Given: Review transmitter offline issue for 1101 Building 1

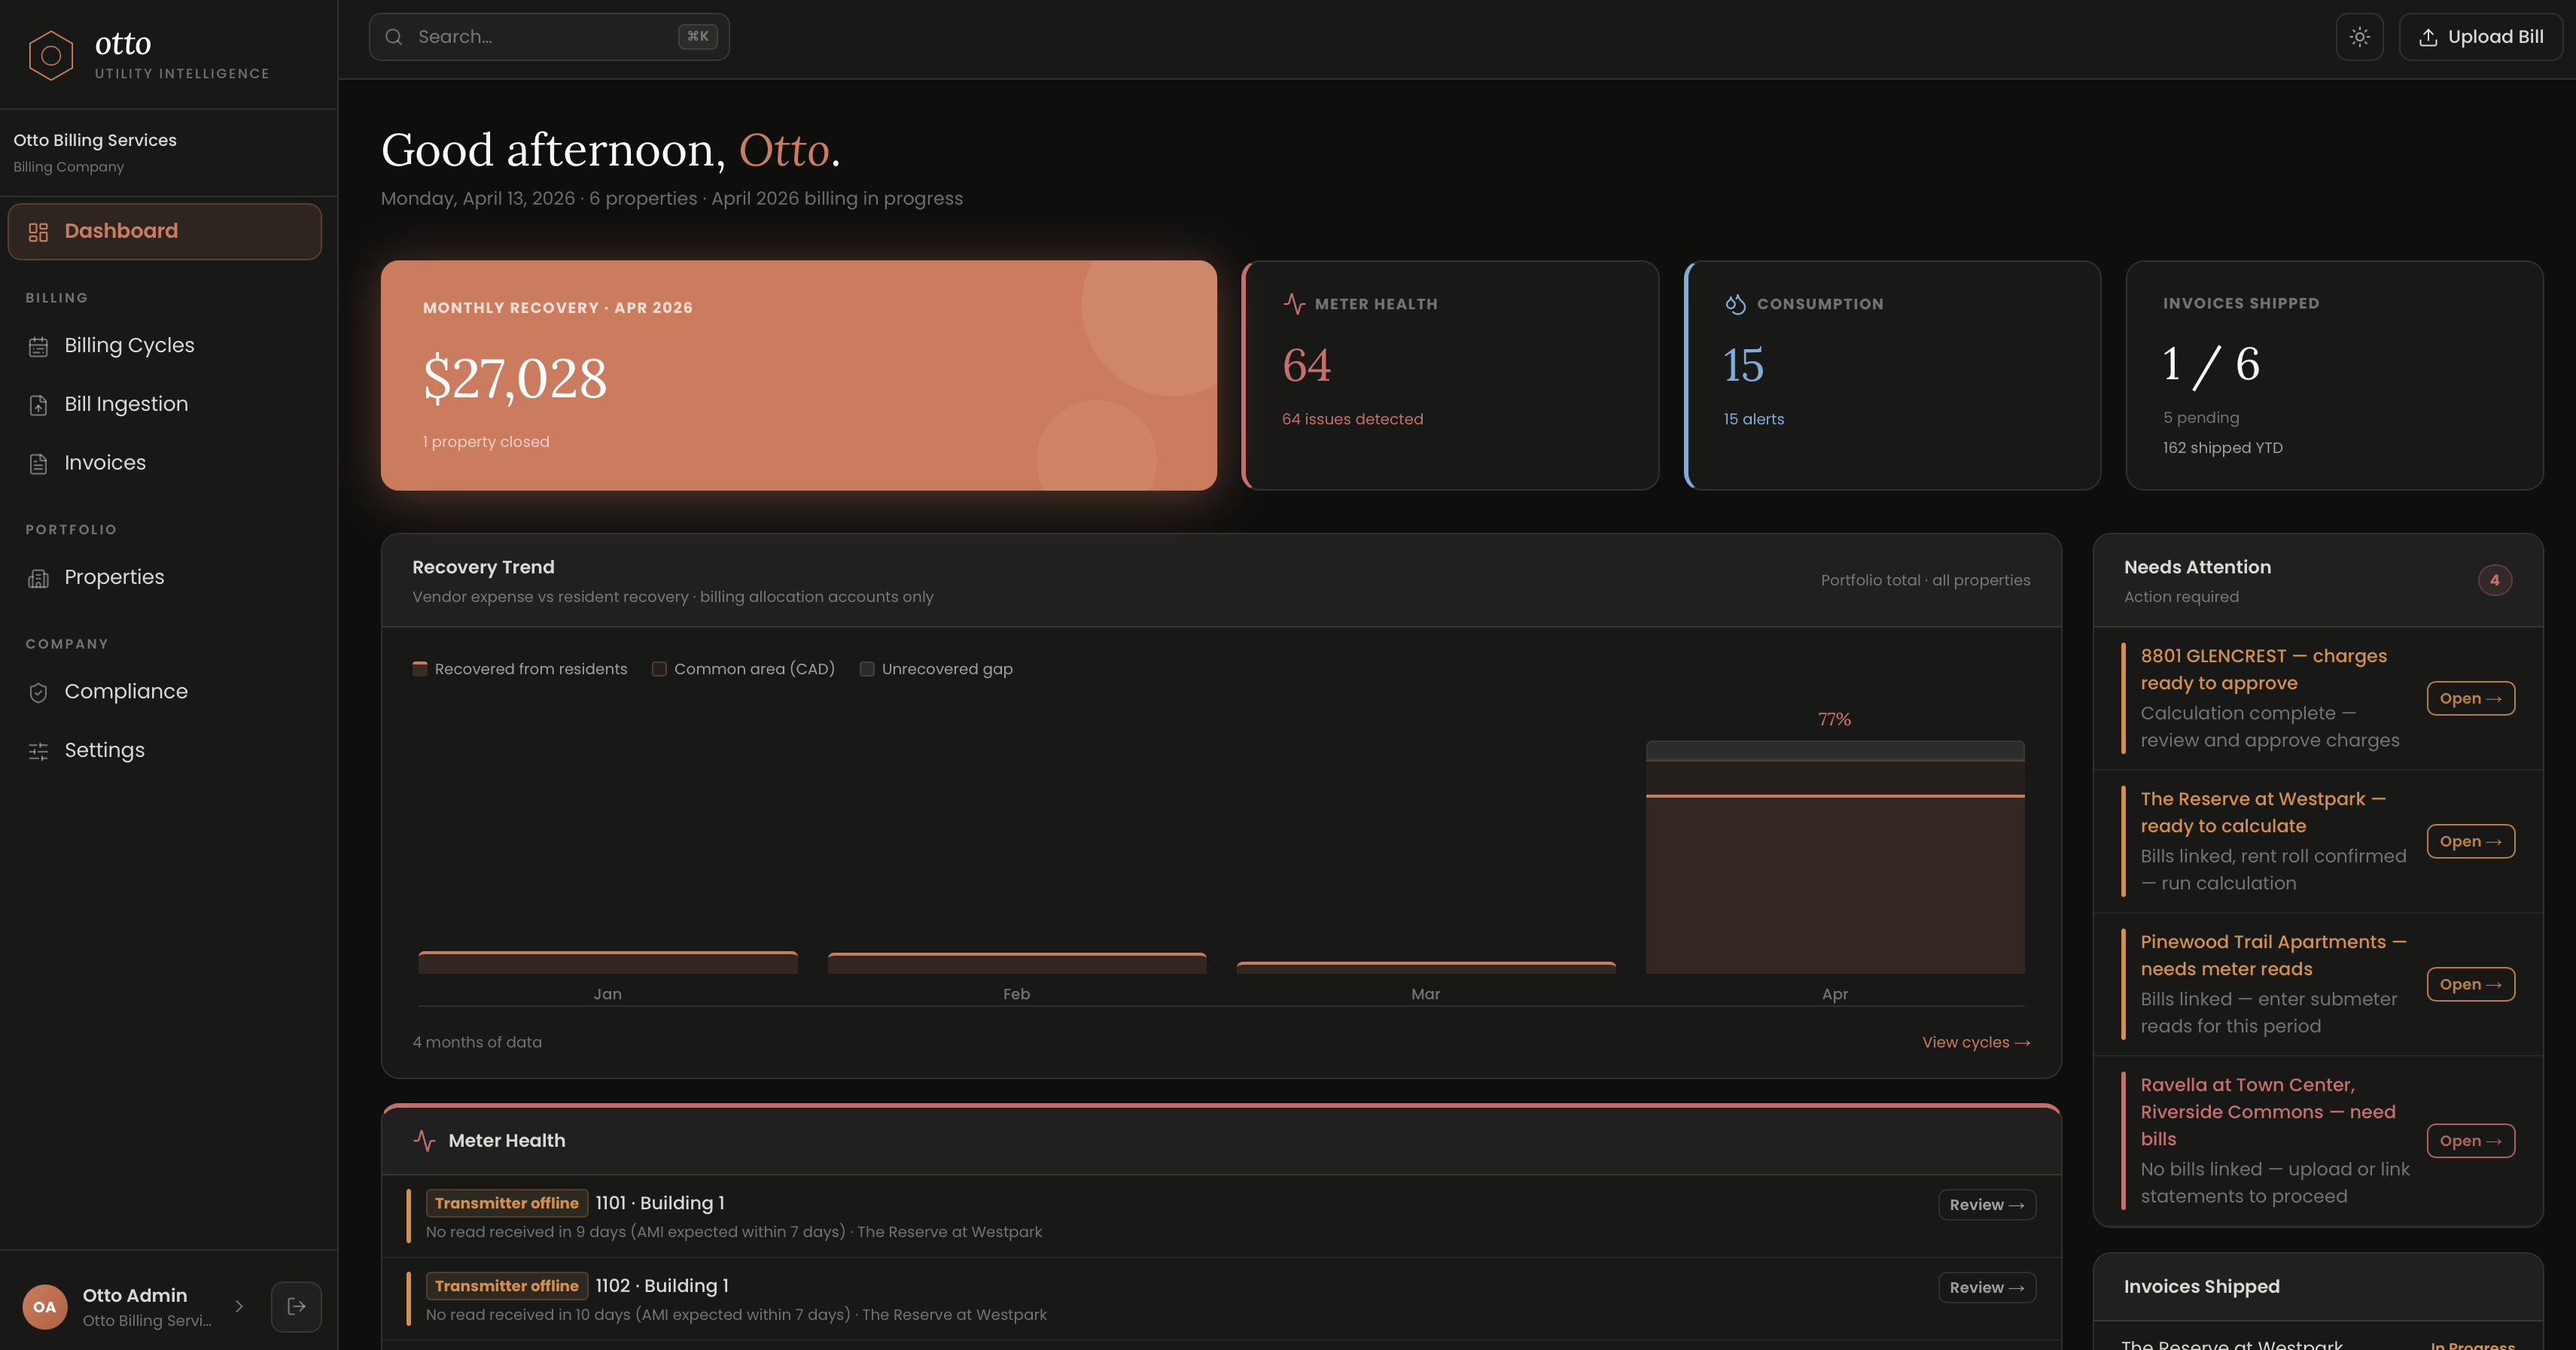Looking at the screenshot, I should pos(1986,1204).
